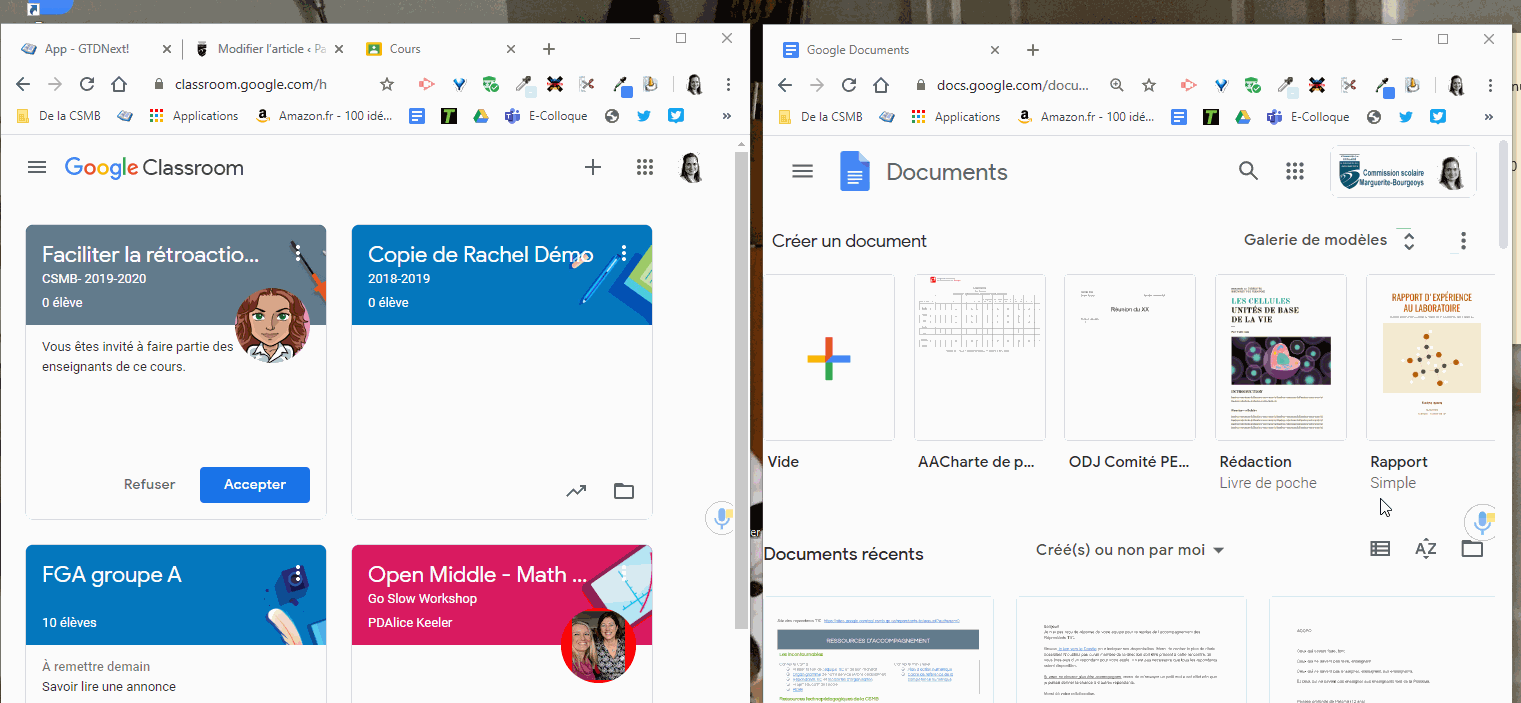Show more bookmarks chevron in Classroom window
The image size is (1521, 703).
(x=728, y=116)
